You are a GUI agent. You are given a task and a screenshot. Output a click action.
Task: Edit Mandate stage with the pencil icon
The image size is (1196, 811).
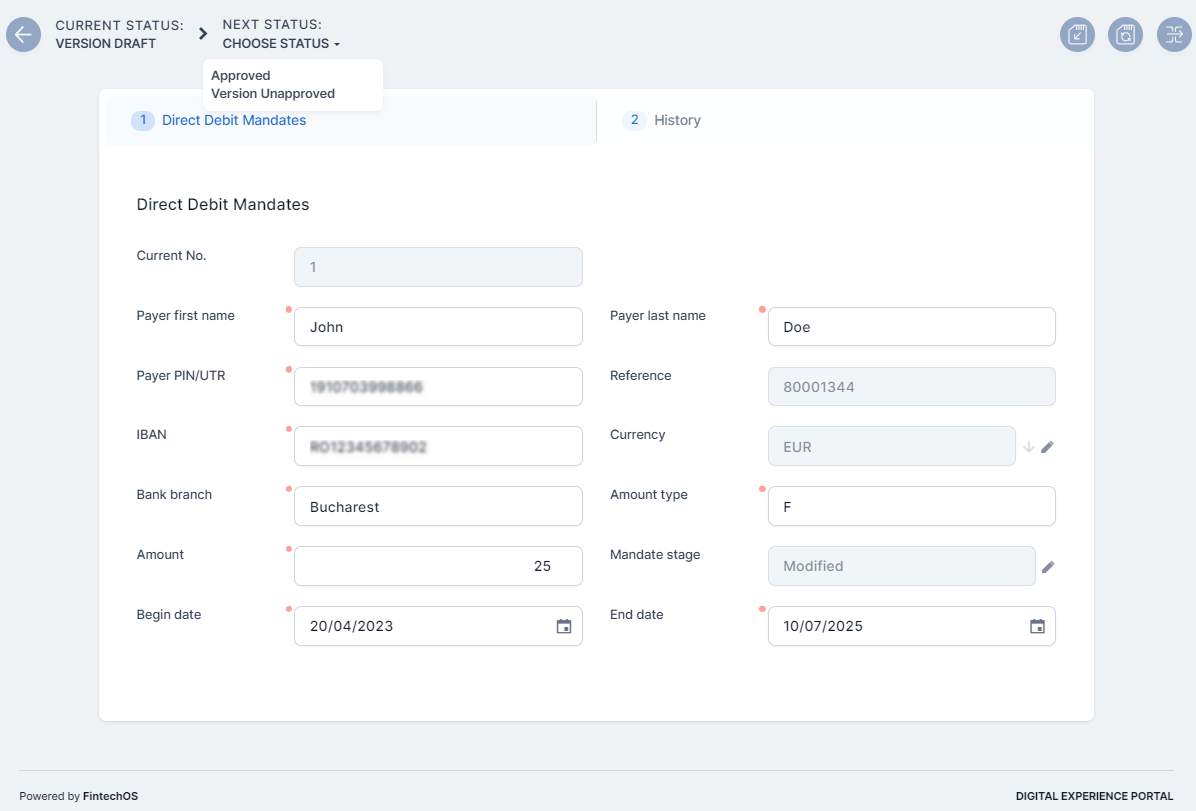1048,567
